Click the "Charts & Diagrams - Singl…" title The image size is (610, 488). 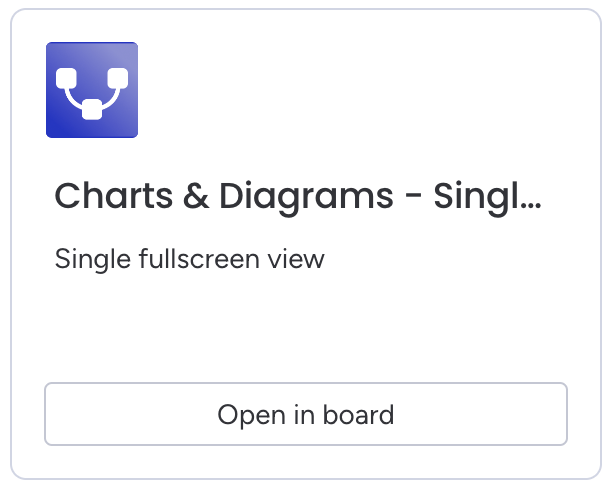point(297,196)
